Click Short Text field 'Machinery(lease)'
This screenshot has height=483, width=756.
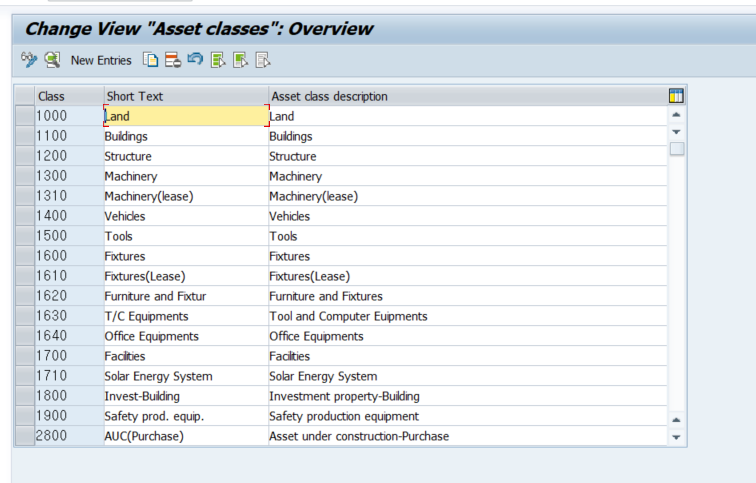[186, 196]
